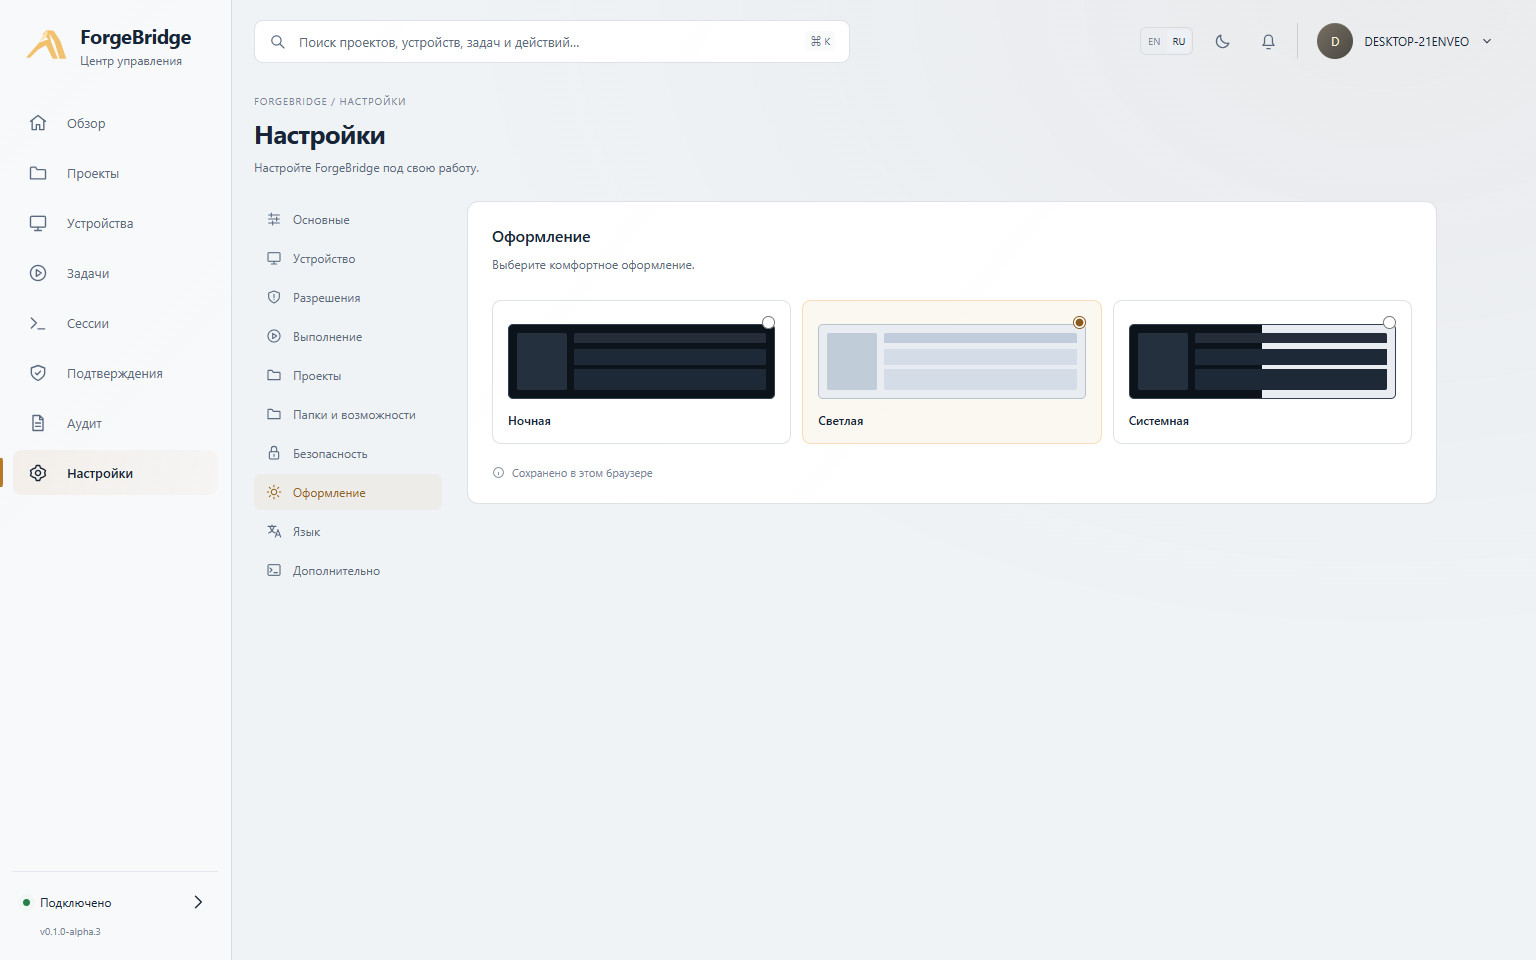Click the Аудит document icon
The height and width of the screenshot is (960, 1536).
pos(38,423)
